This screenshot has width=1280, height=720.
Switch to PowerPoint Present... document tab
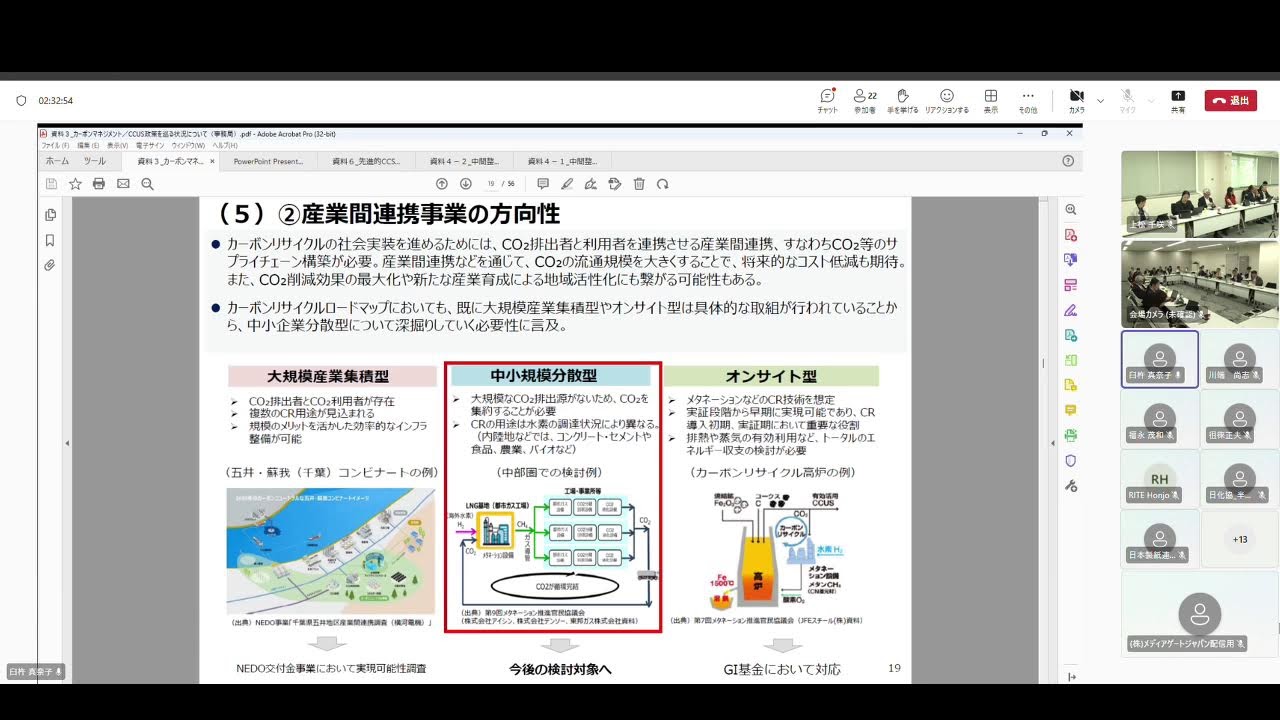click(x=268, y=161)
